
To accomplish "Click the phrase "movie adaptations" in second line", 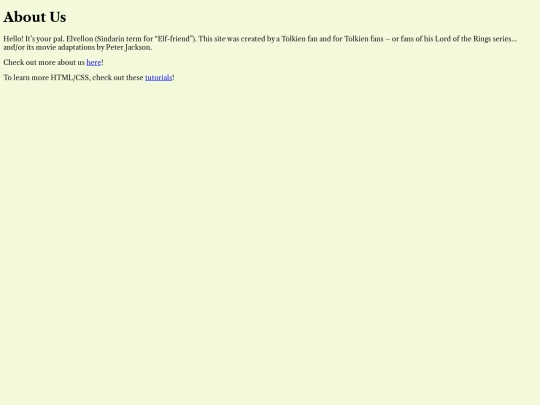I will tap(65, 48).
